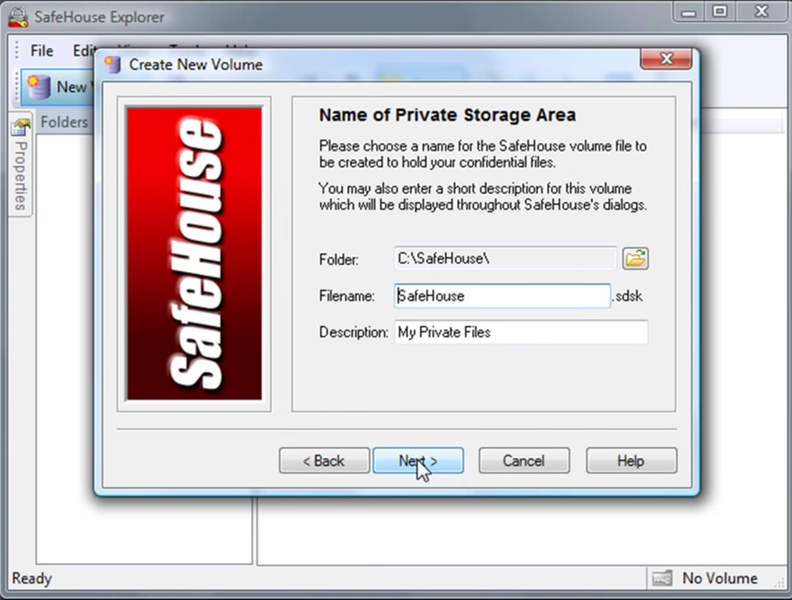Click the Properties vertical tab label
The height and width of the screenshot is (600, 792).
(x=21, y=175)
